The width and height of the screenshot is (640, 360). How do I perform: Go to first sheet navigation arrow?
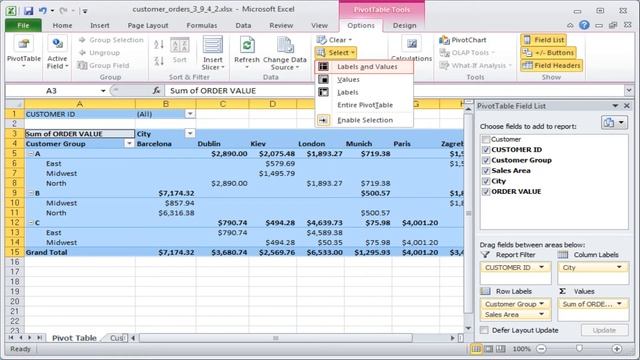point(11,338)
